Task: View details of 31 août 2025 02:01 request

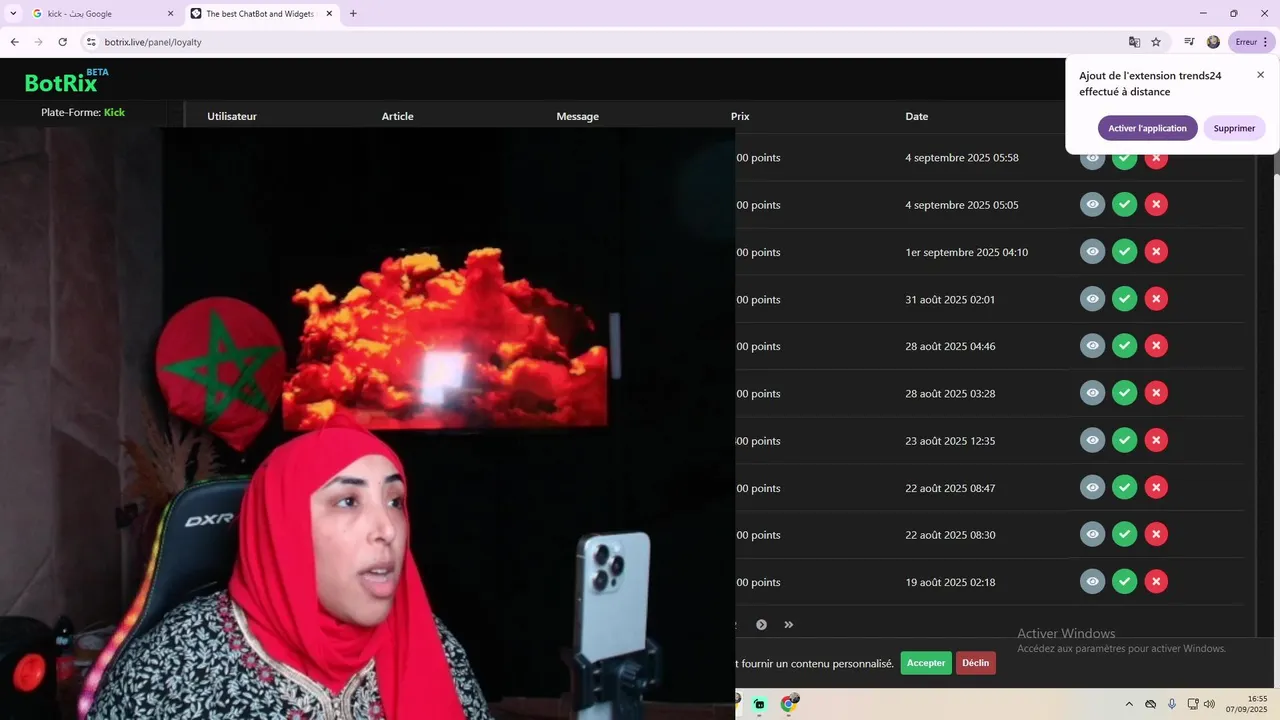Action: point(1092,298)
